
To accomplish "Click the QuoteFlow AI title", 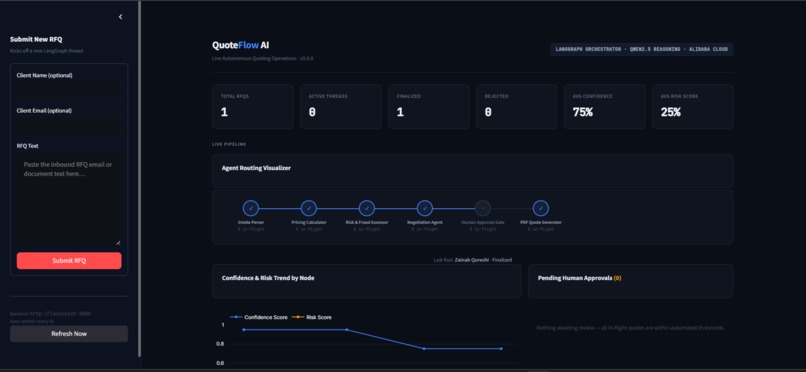I will point(241,45).
